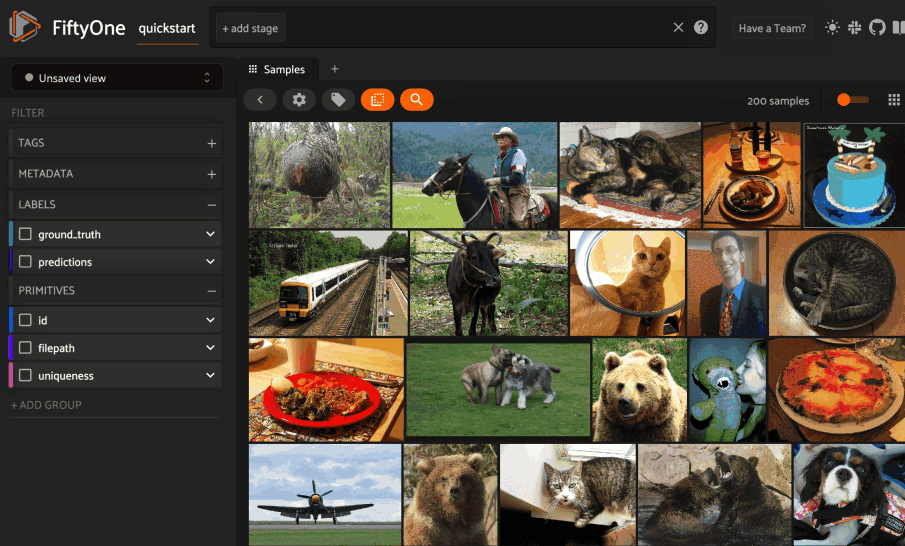Image resolution: width=905 pixels, height=546 pixels.
Task: Open the Slack community icon
Action: (855, 28)
